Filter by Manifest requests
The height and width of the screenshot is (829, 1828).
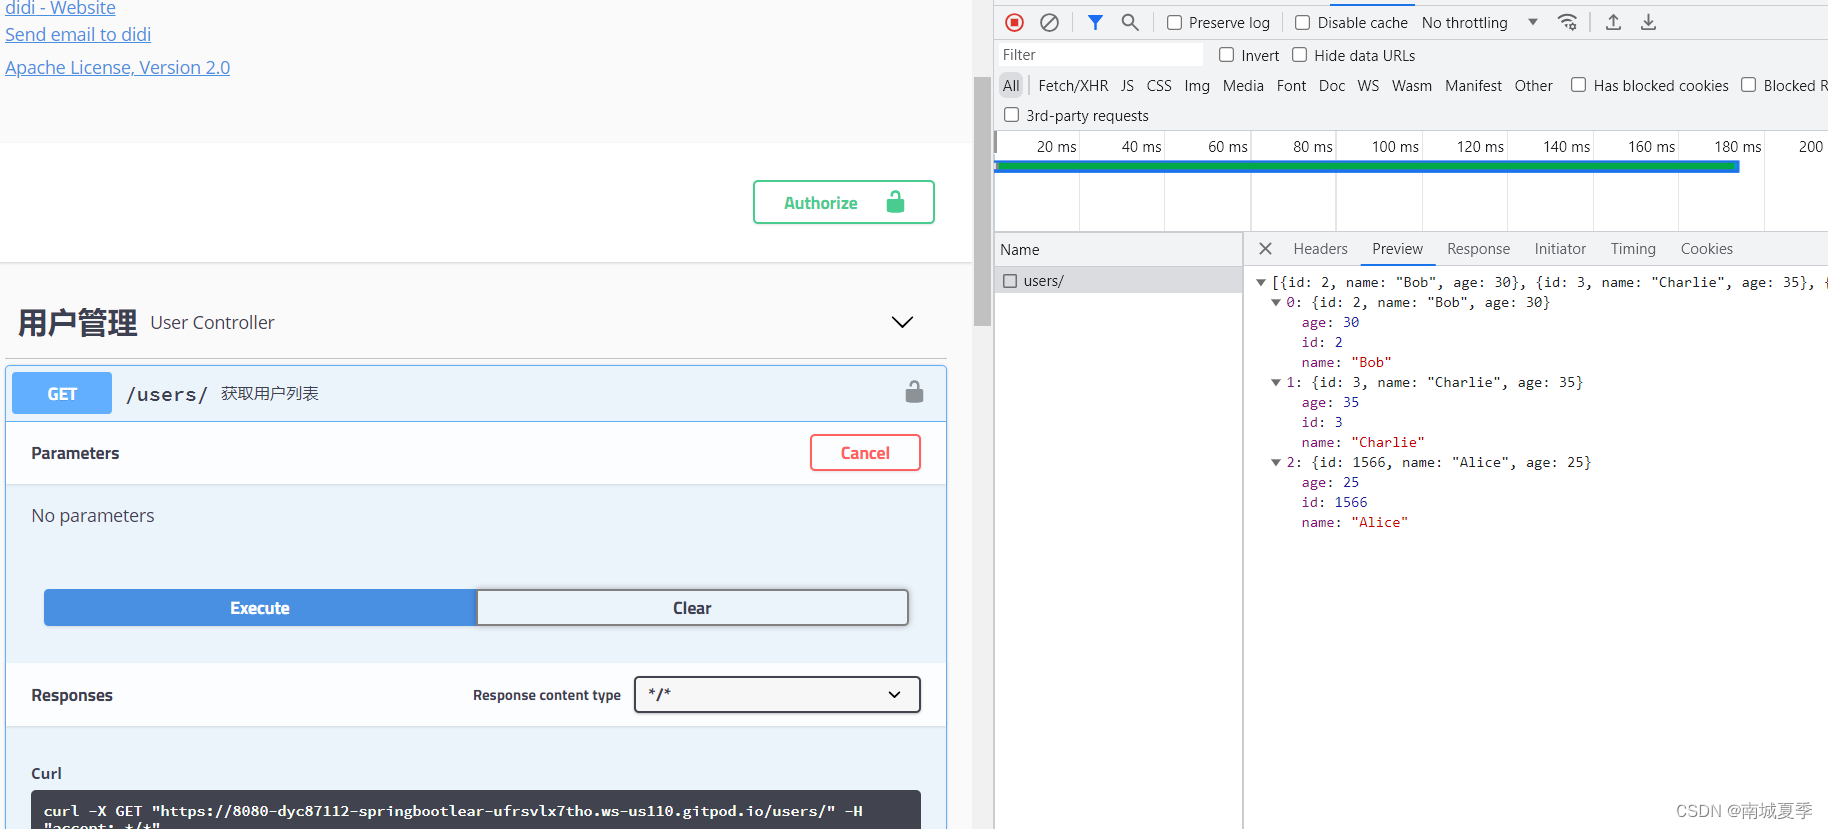click(x=1473, y=86)
